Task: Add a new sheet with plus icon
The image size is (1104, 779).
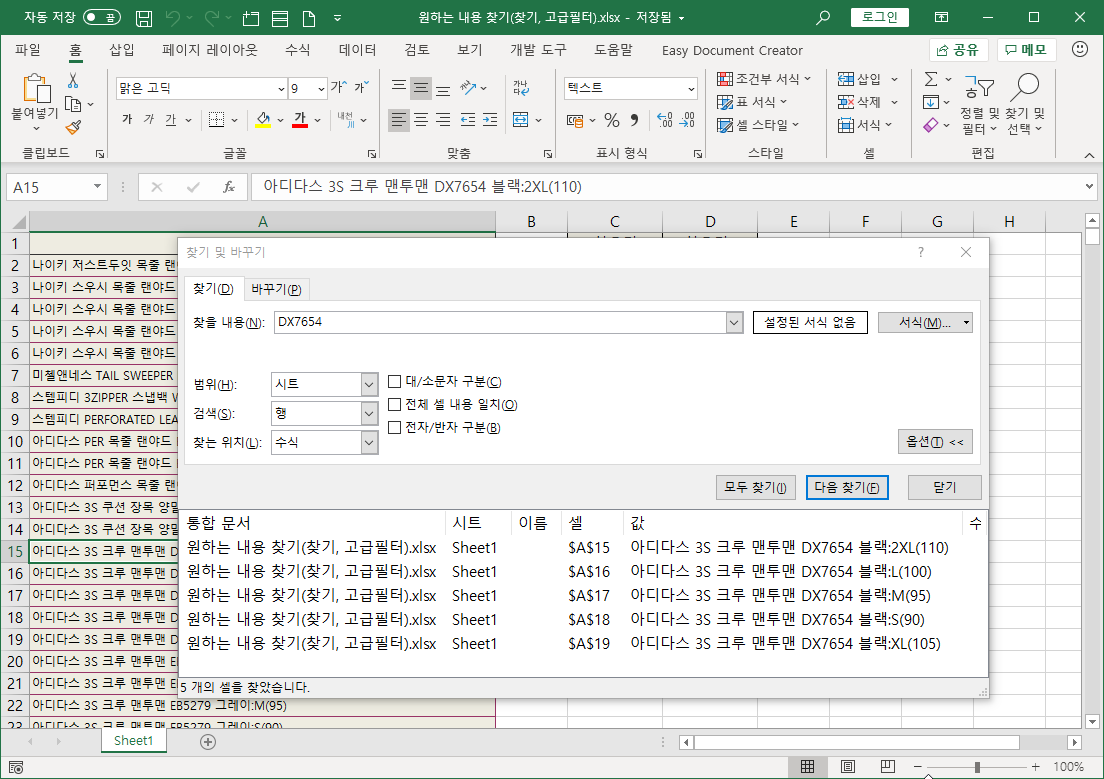Action: (208, 741)
